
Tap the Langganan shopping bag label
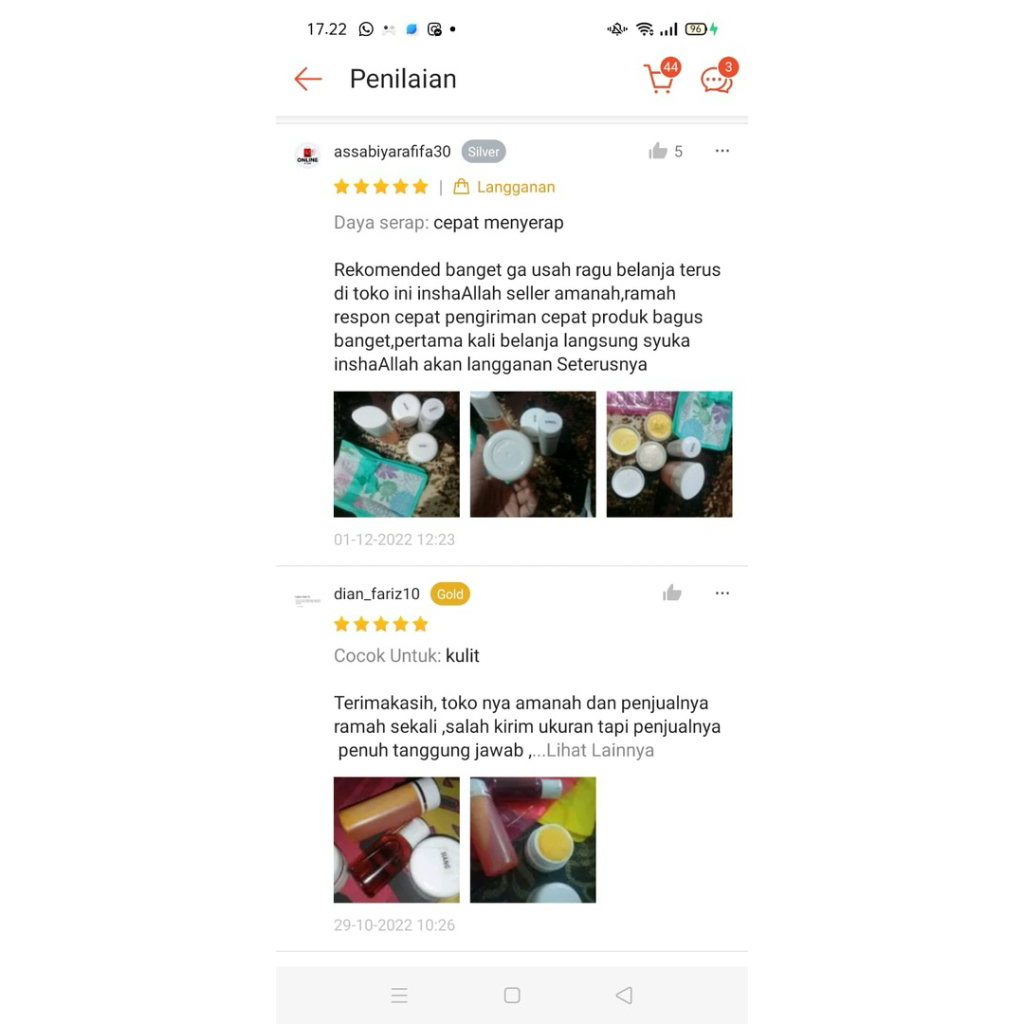pyautogui.click(x=504, y=187)
